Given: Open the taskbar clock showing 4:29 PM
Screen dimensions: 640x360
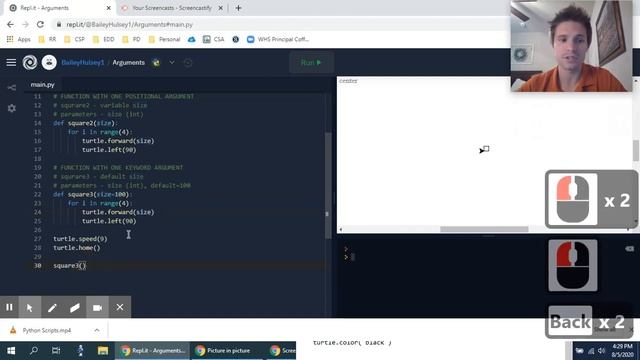Looking at the screenshot, I should pos(622,350).
